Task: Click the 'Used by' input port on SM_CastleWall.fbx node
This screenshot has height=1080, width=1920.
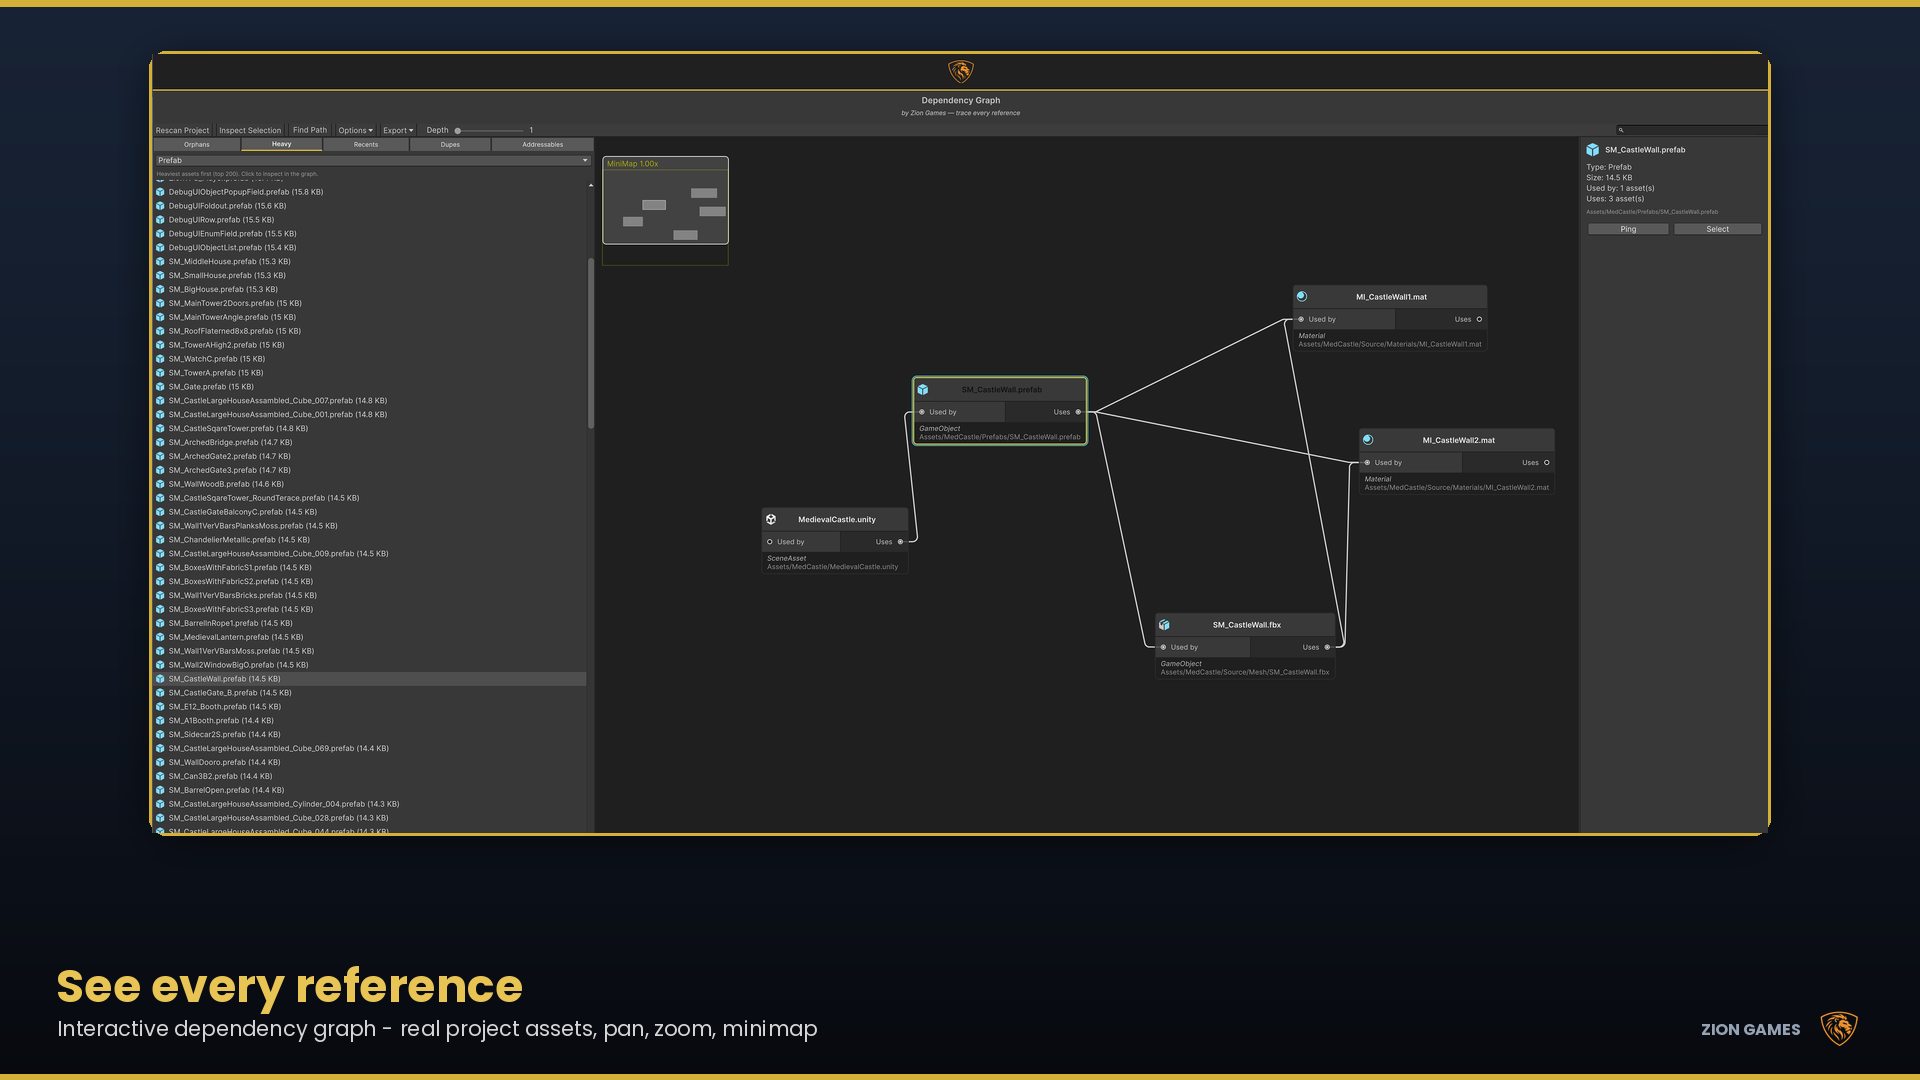Action: [1163, 648]
